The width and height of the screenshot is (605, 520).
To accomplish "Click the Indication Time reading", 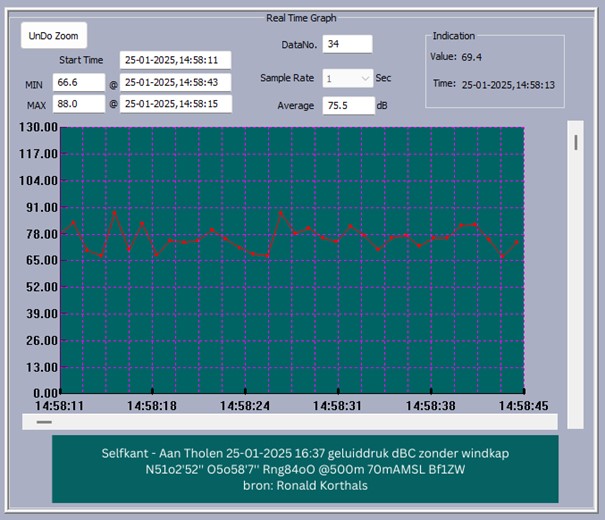I will 508,86.
